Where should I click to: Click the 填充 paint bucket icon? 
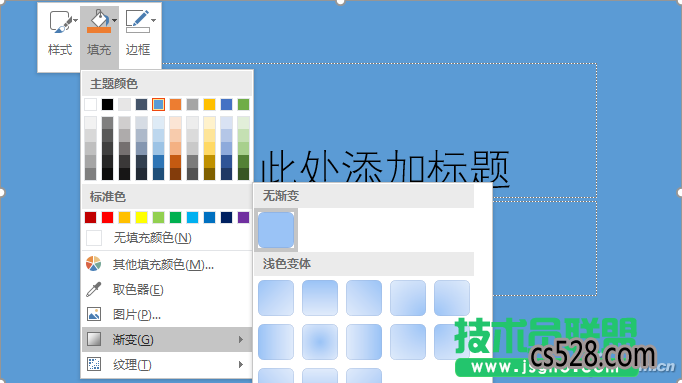(99, 21)
